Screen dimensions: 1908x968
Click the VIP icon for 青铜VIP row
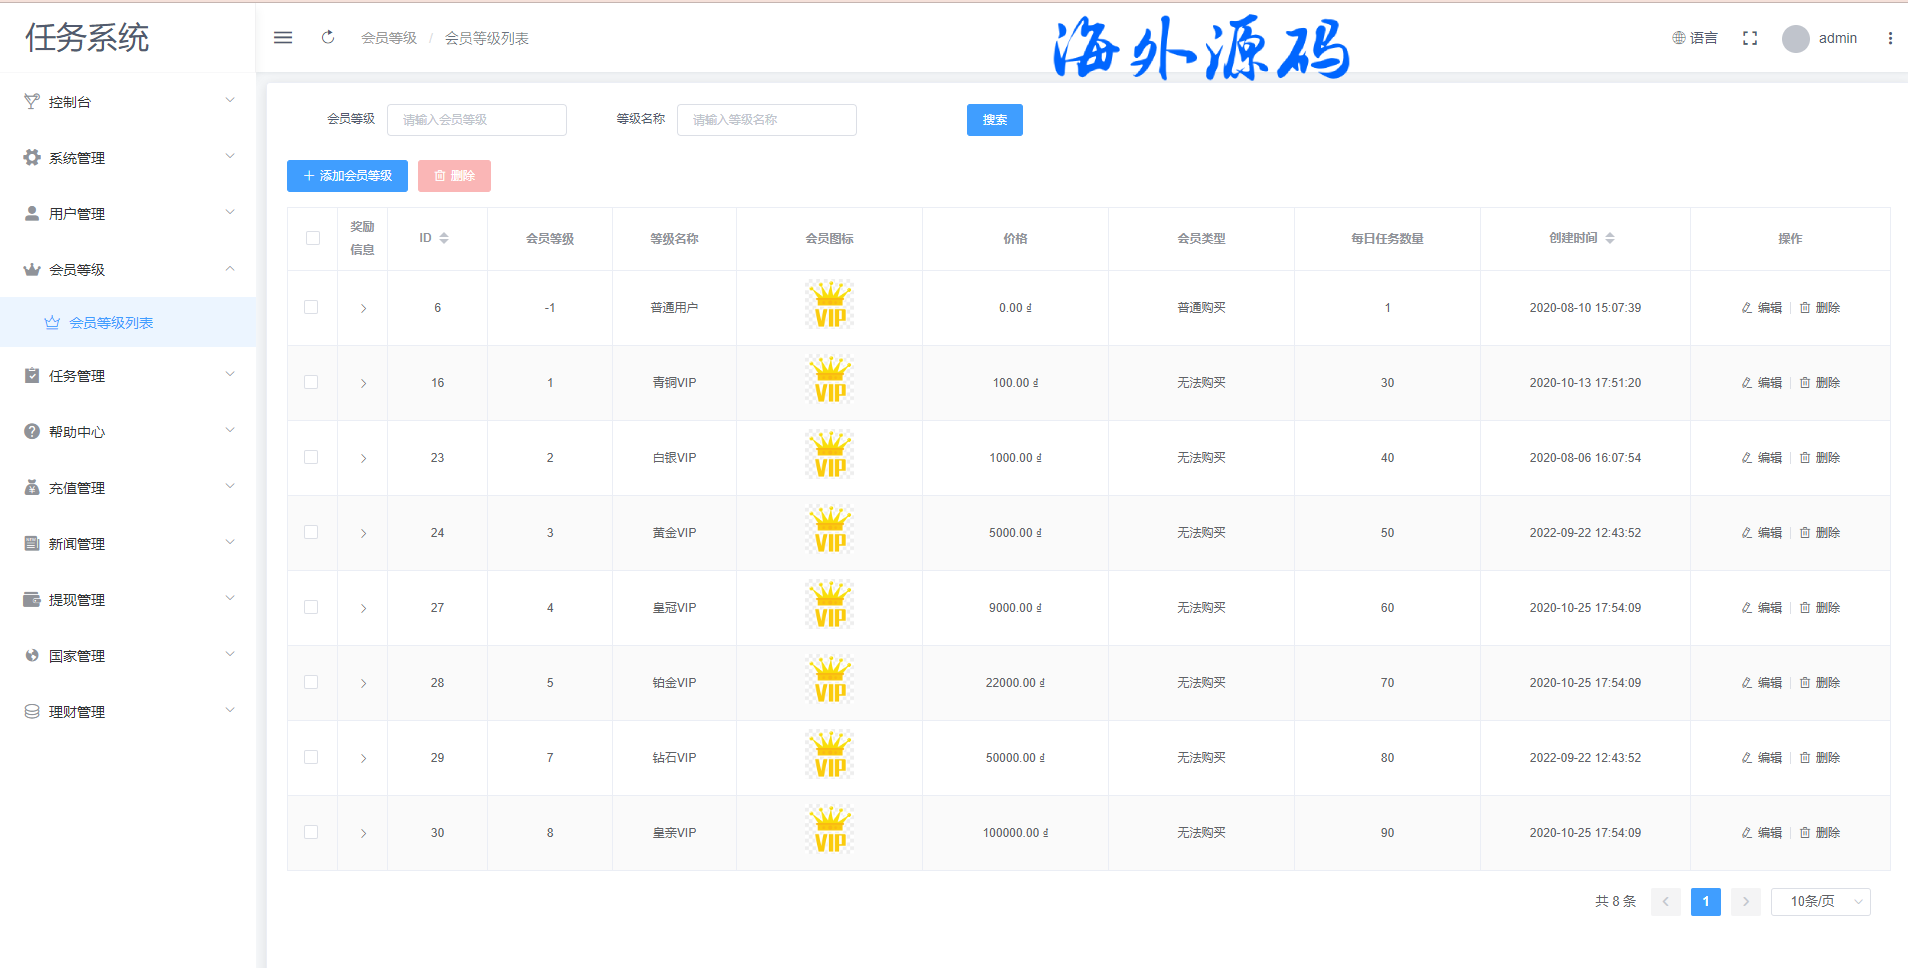[x=829, y=382]
